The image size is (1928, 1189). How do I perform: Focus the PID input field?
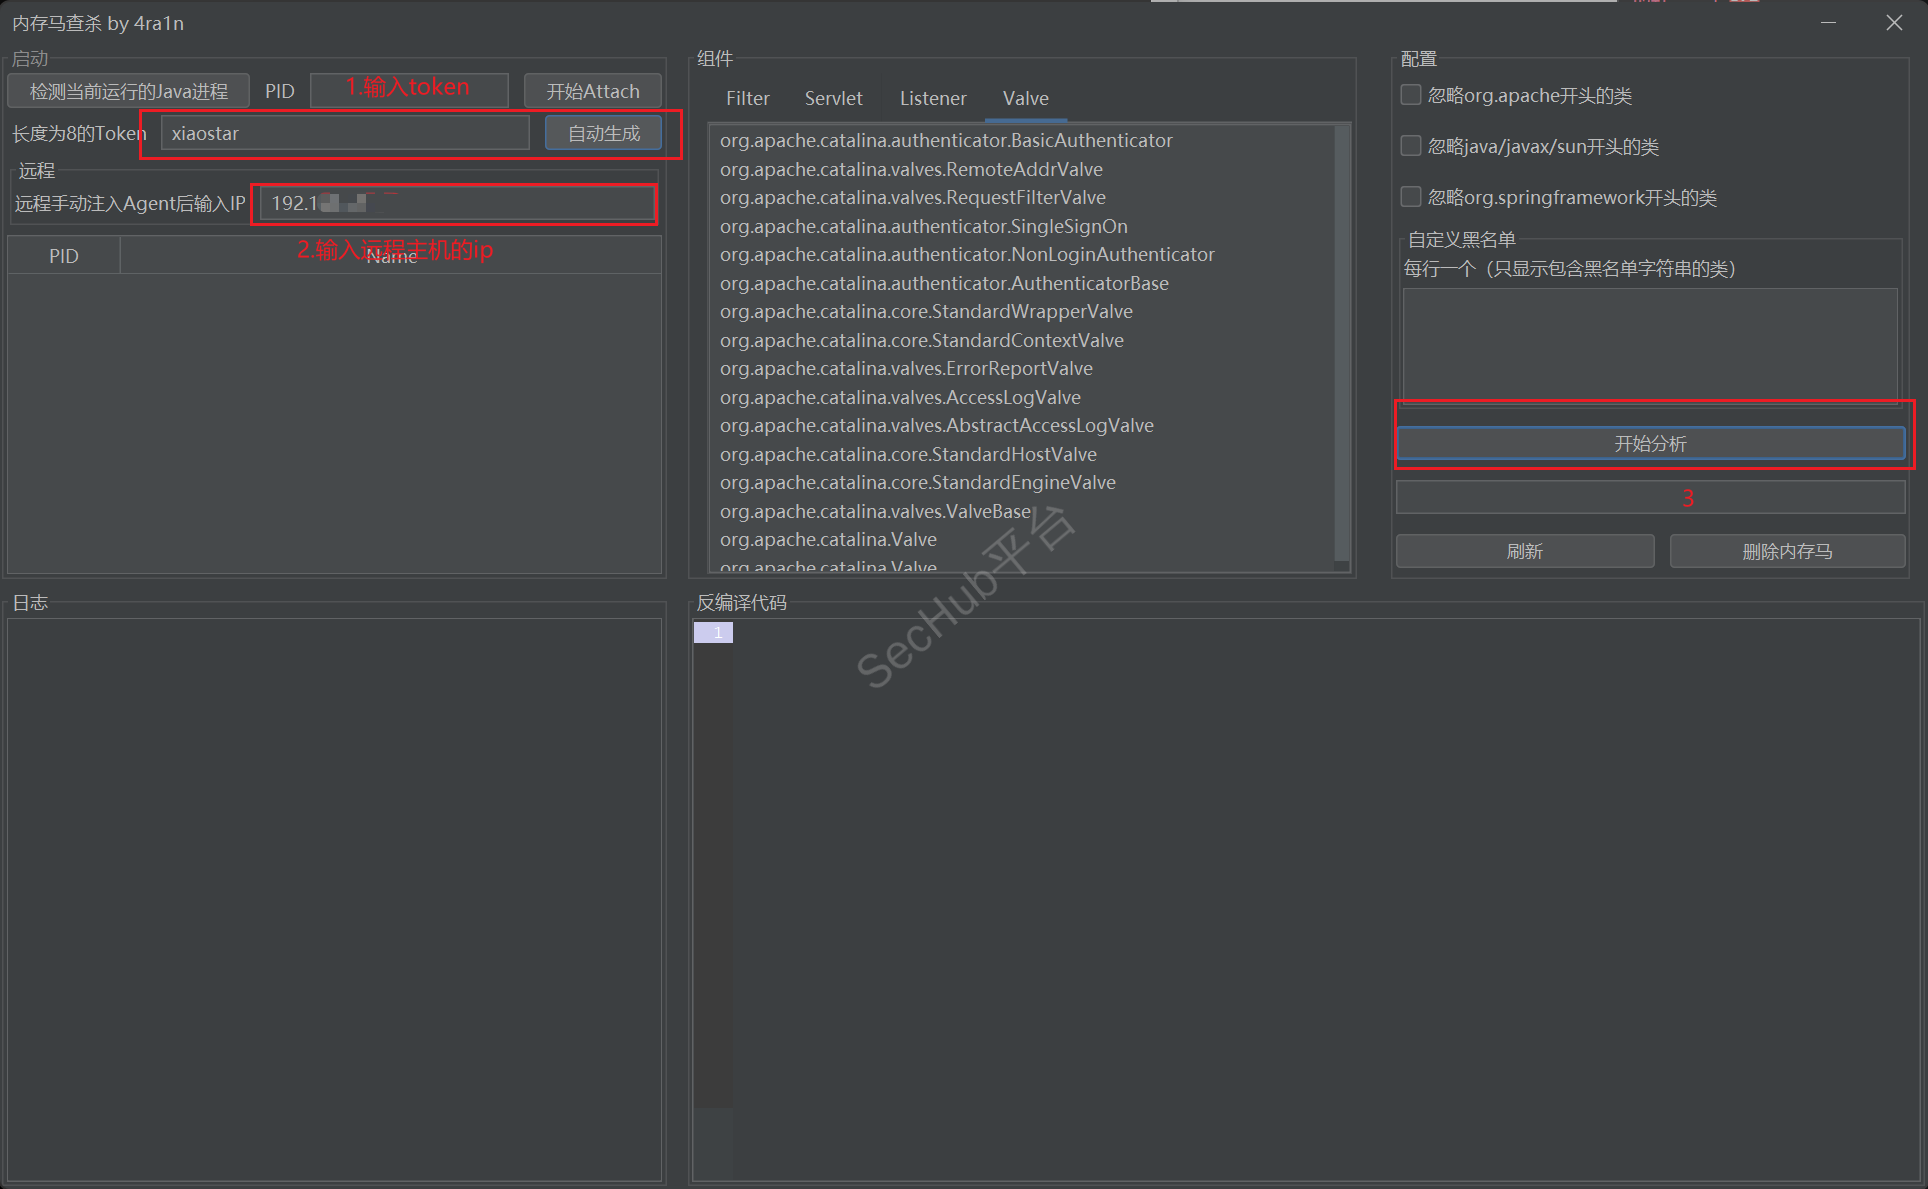tap(409, 90)
